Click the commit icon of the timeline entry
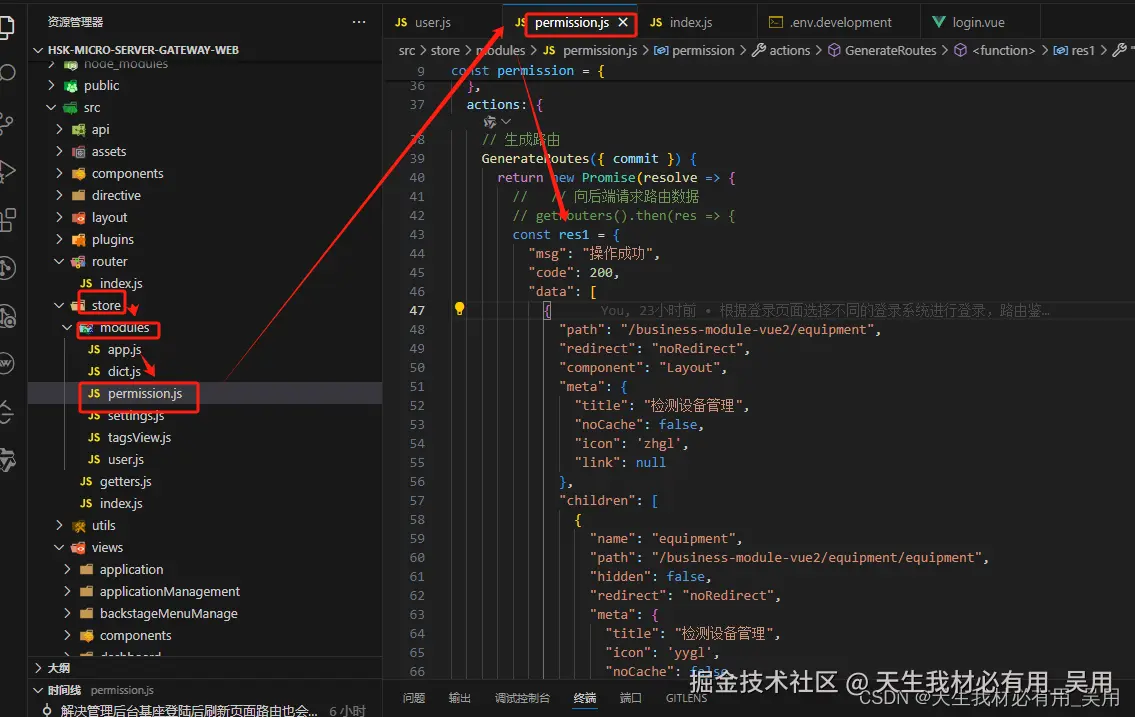1135x717 pixels. (x=47, y=710)
